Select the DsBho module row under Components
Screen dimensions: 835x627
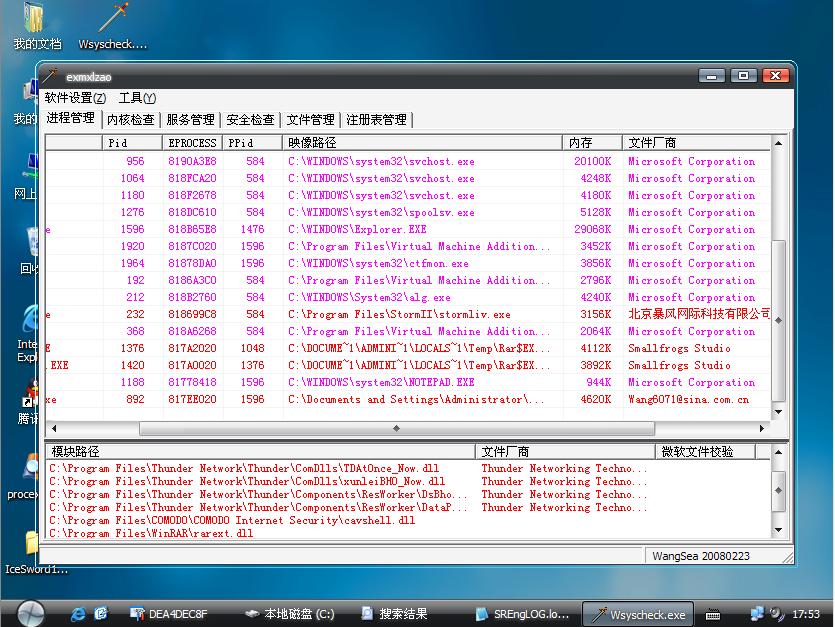click(408, 494)
